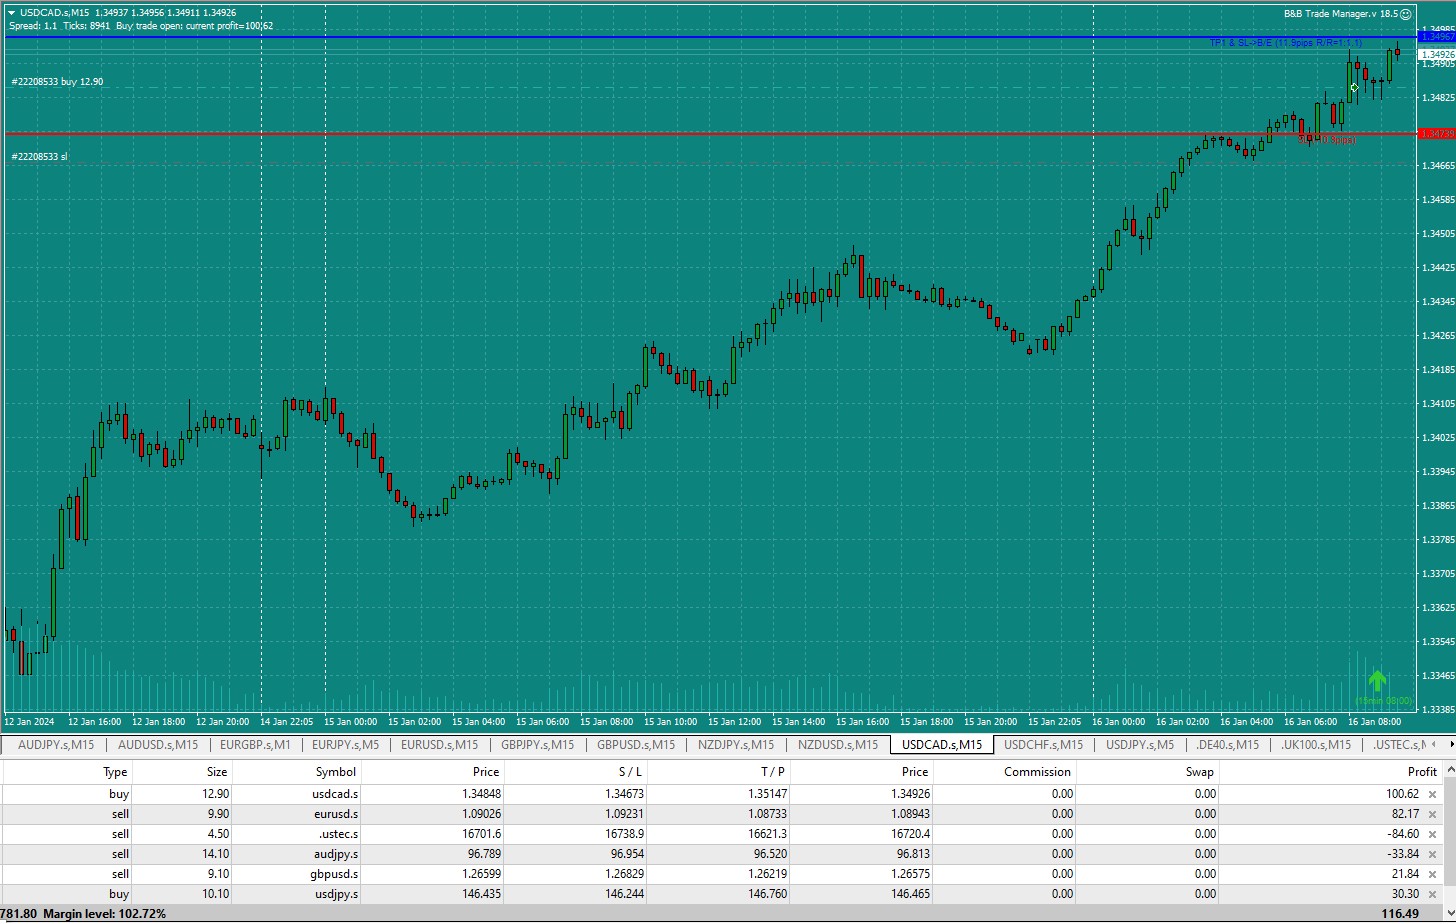Close the usdjpy.s buy order with its X
Image resolution: width=1456 pixels, height=923 pixels.
point(1432,894)
